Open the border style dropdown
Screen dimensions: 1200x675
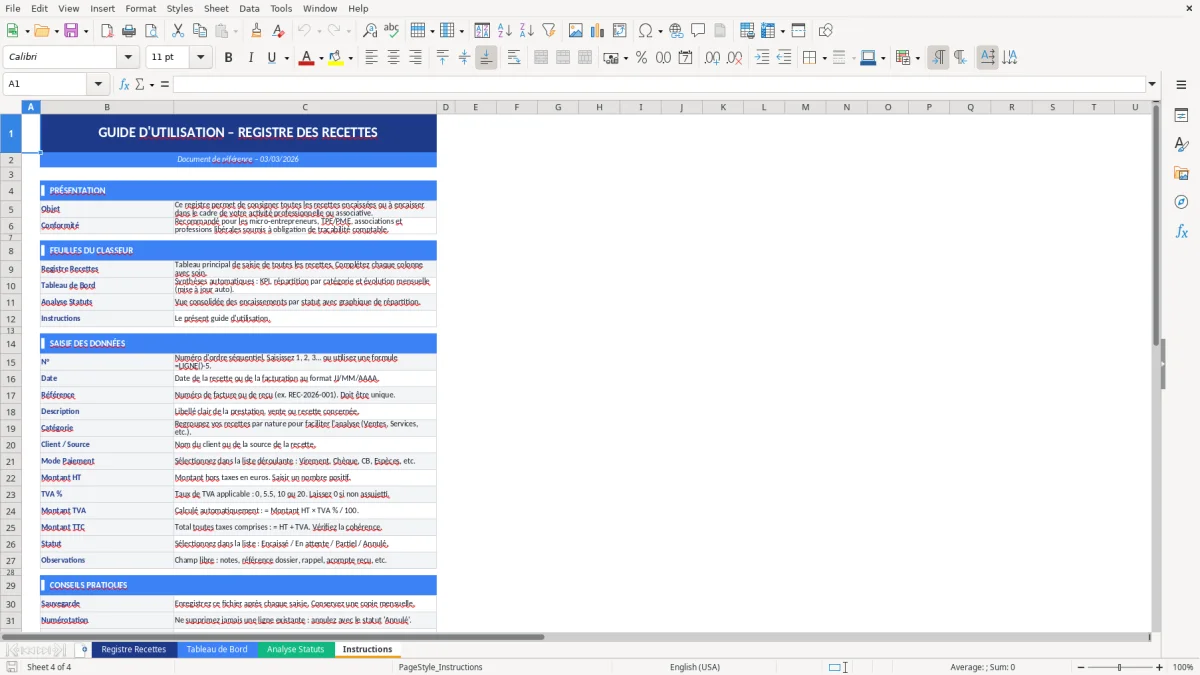coord(854,58)
